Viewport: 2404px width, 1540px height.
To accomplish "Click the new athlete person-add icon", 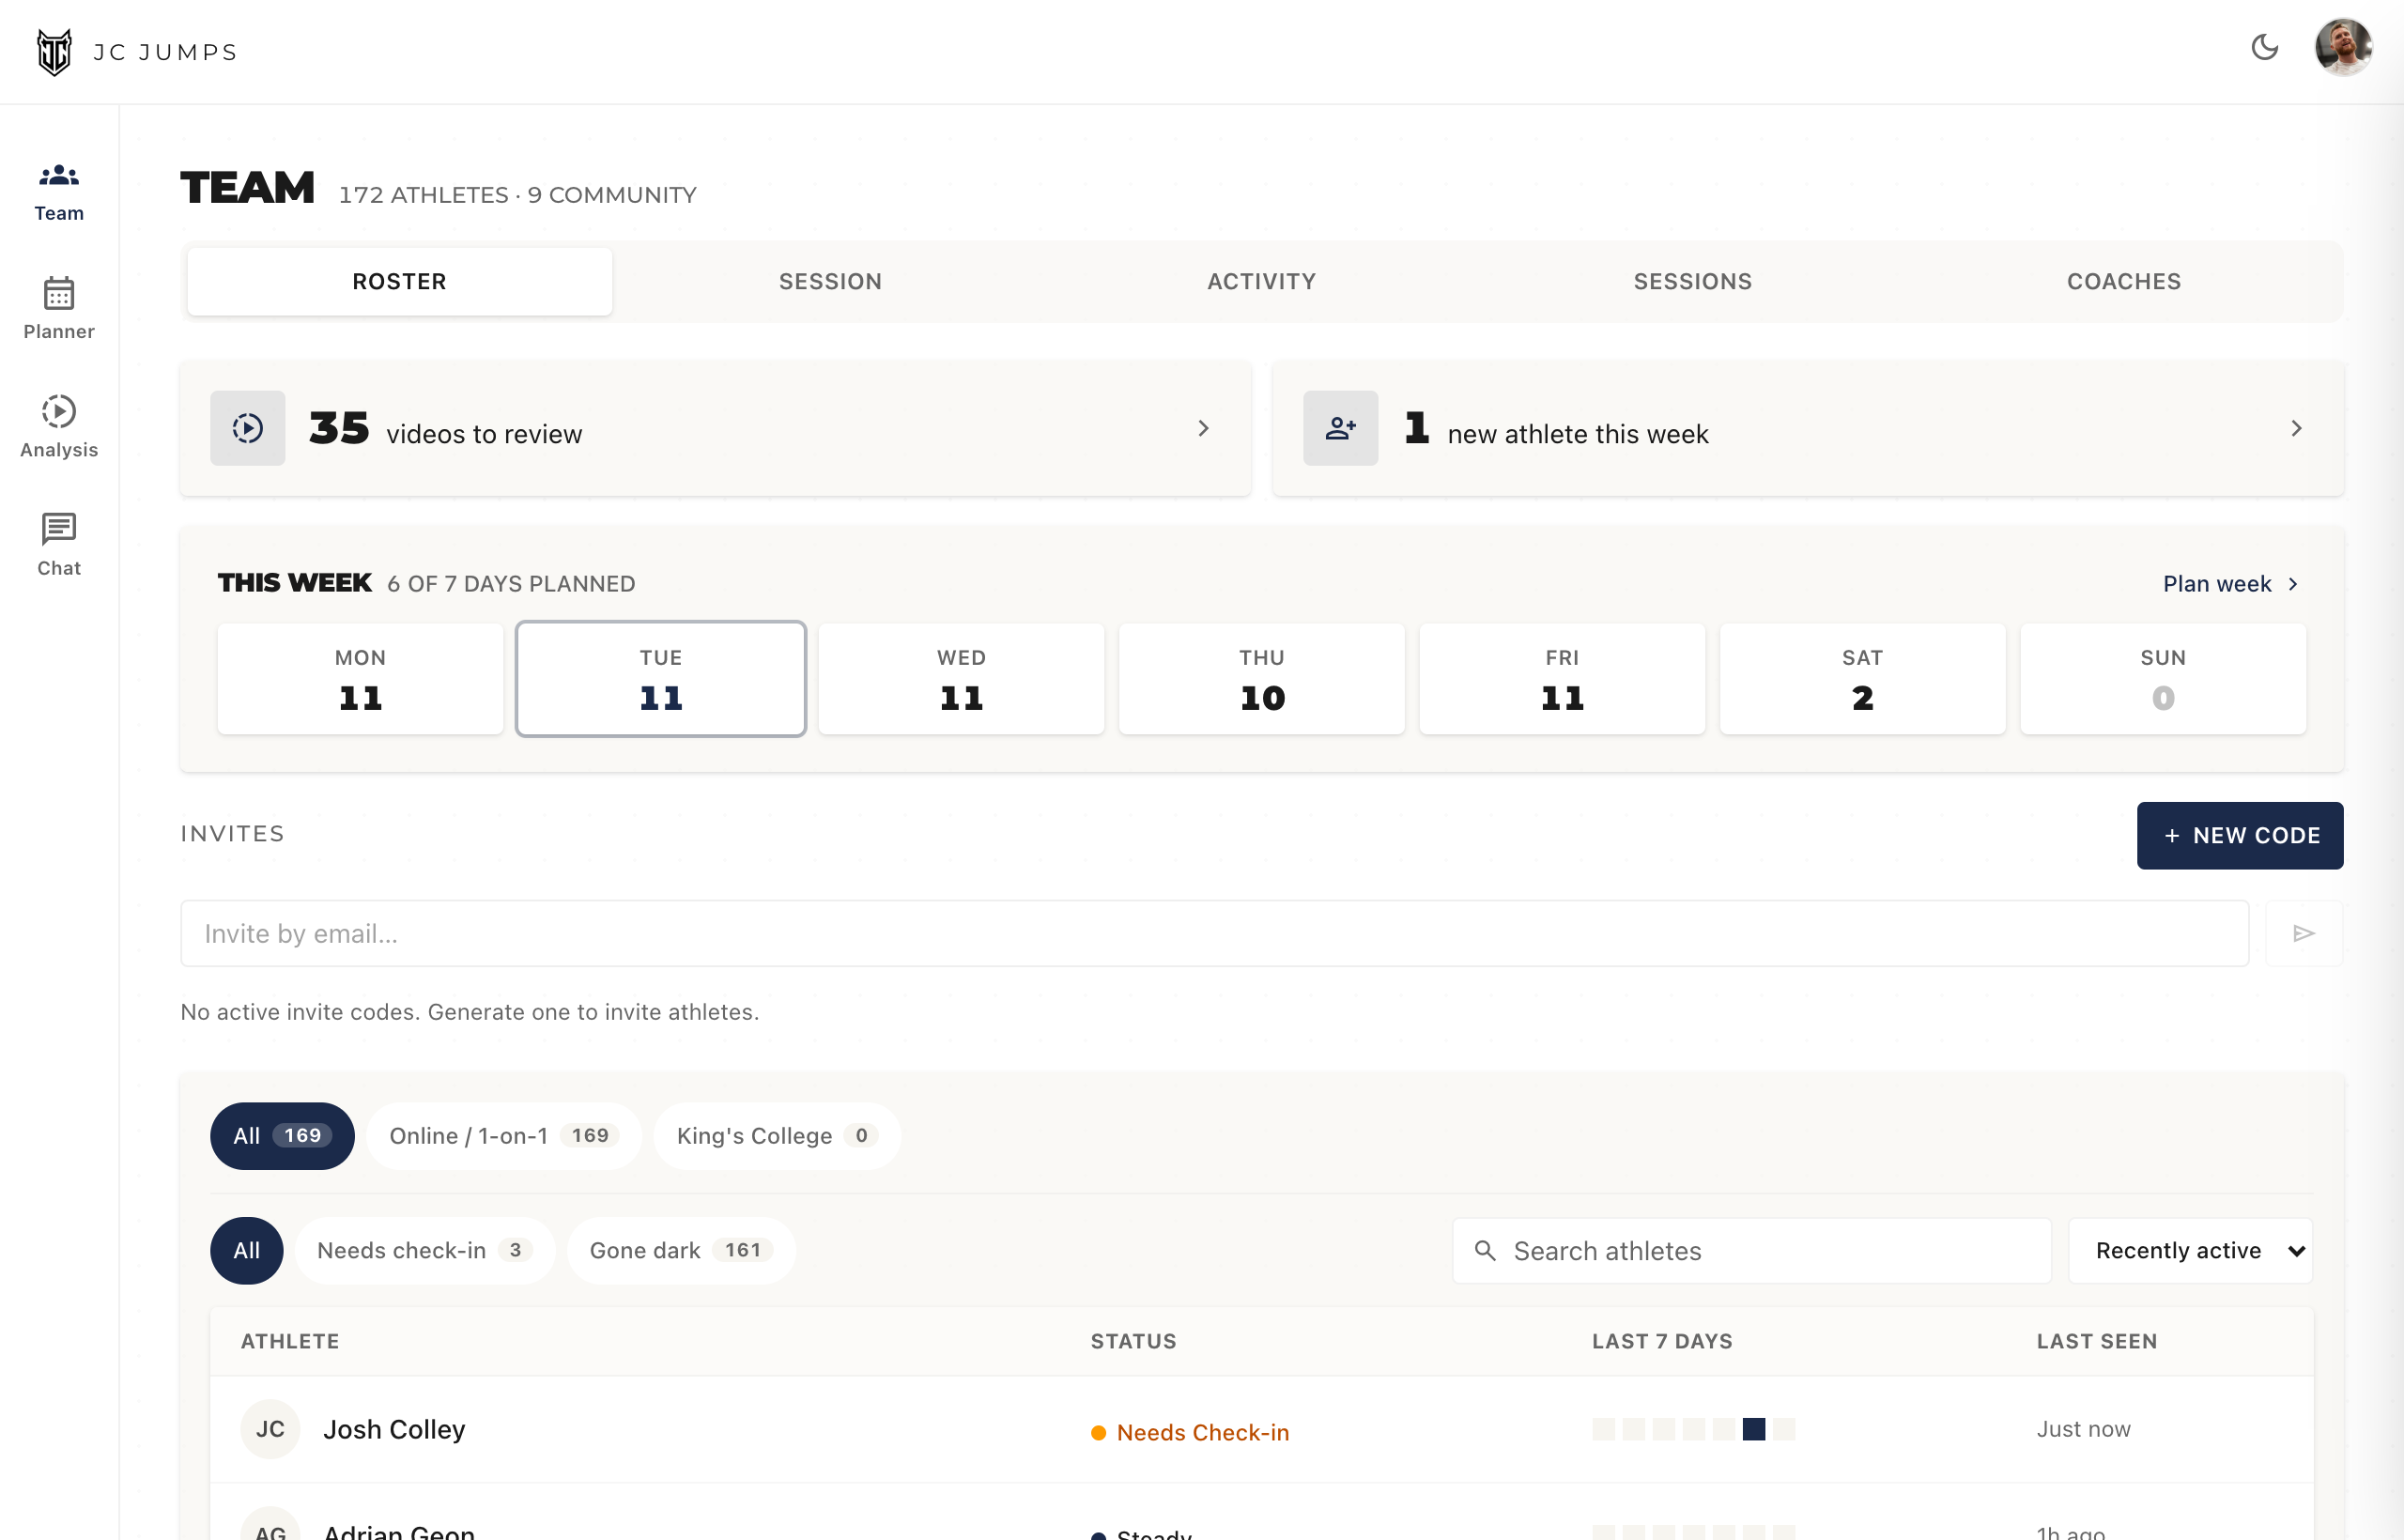I will tap(1340, 428).
